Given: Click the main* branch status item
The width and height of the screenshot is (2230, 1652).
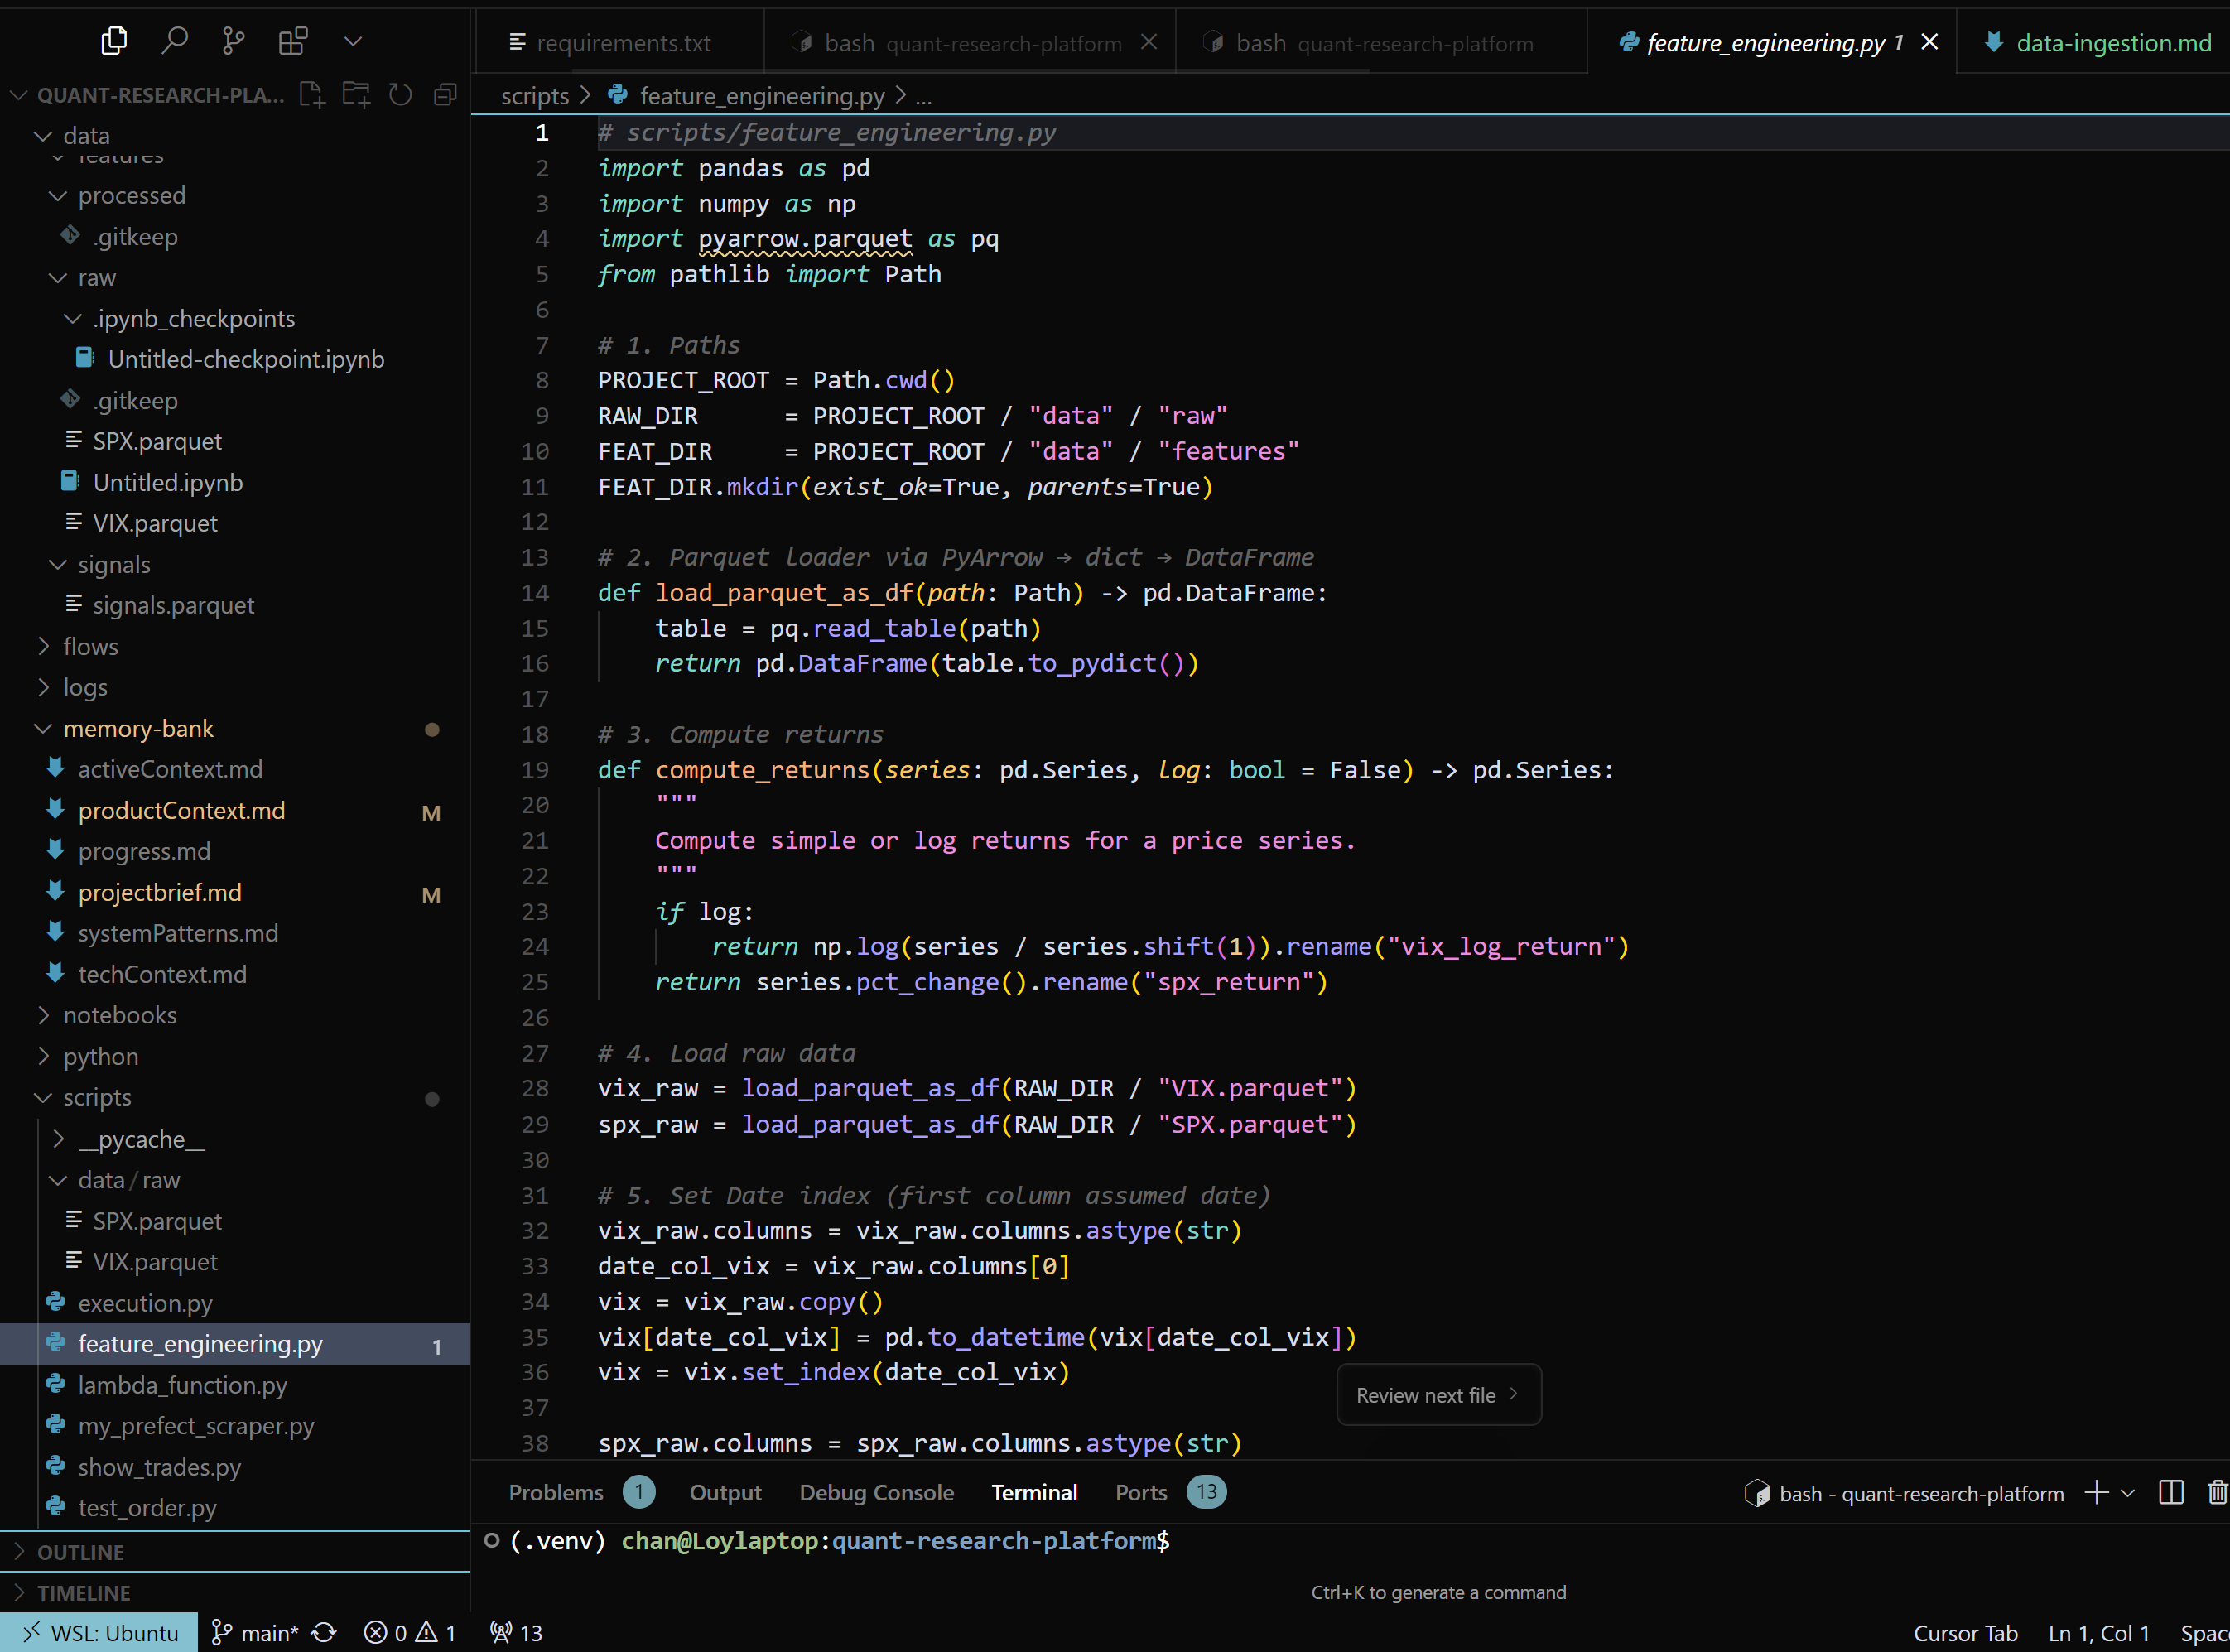Looking at the screenshot, I should coord(256,1633).
